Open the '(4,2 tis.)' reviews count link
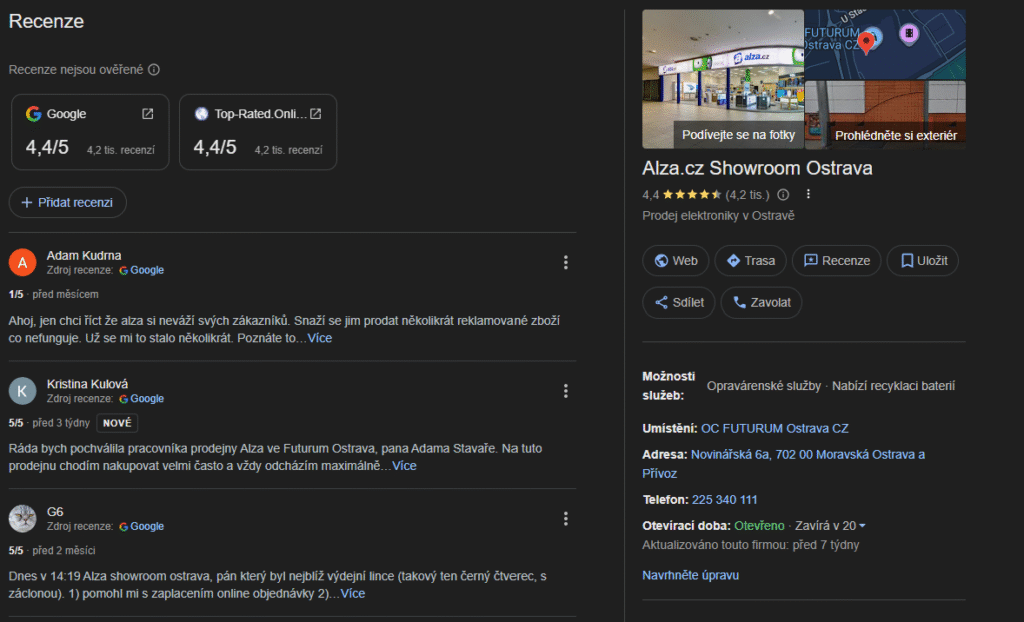 point(748,195)
